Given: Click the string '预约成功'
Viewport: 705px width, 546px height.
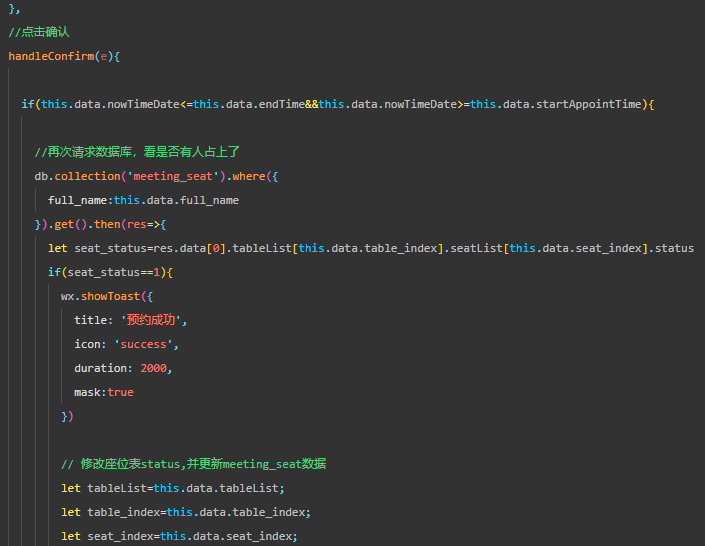Looking at the screenshot, I should (x=151, y=320).
